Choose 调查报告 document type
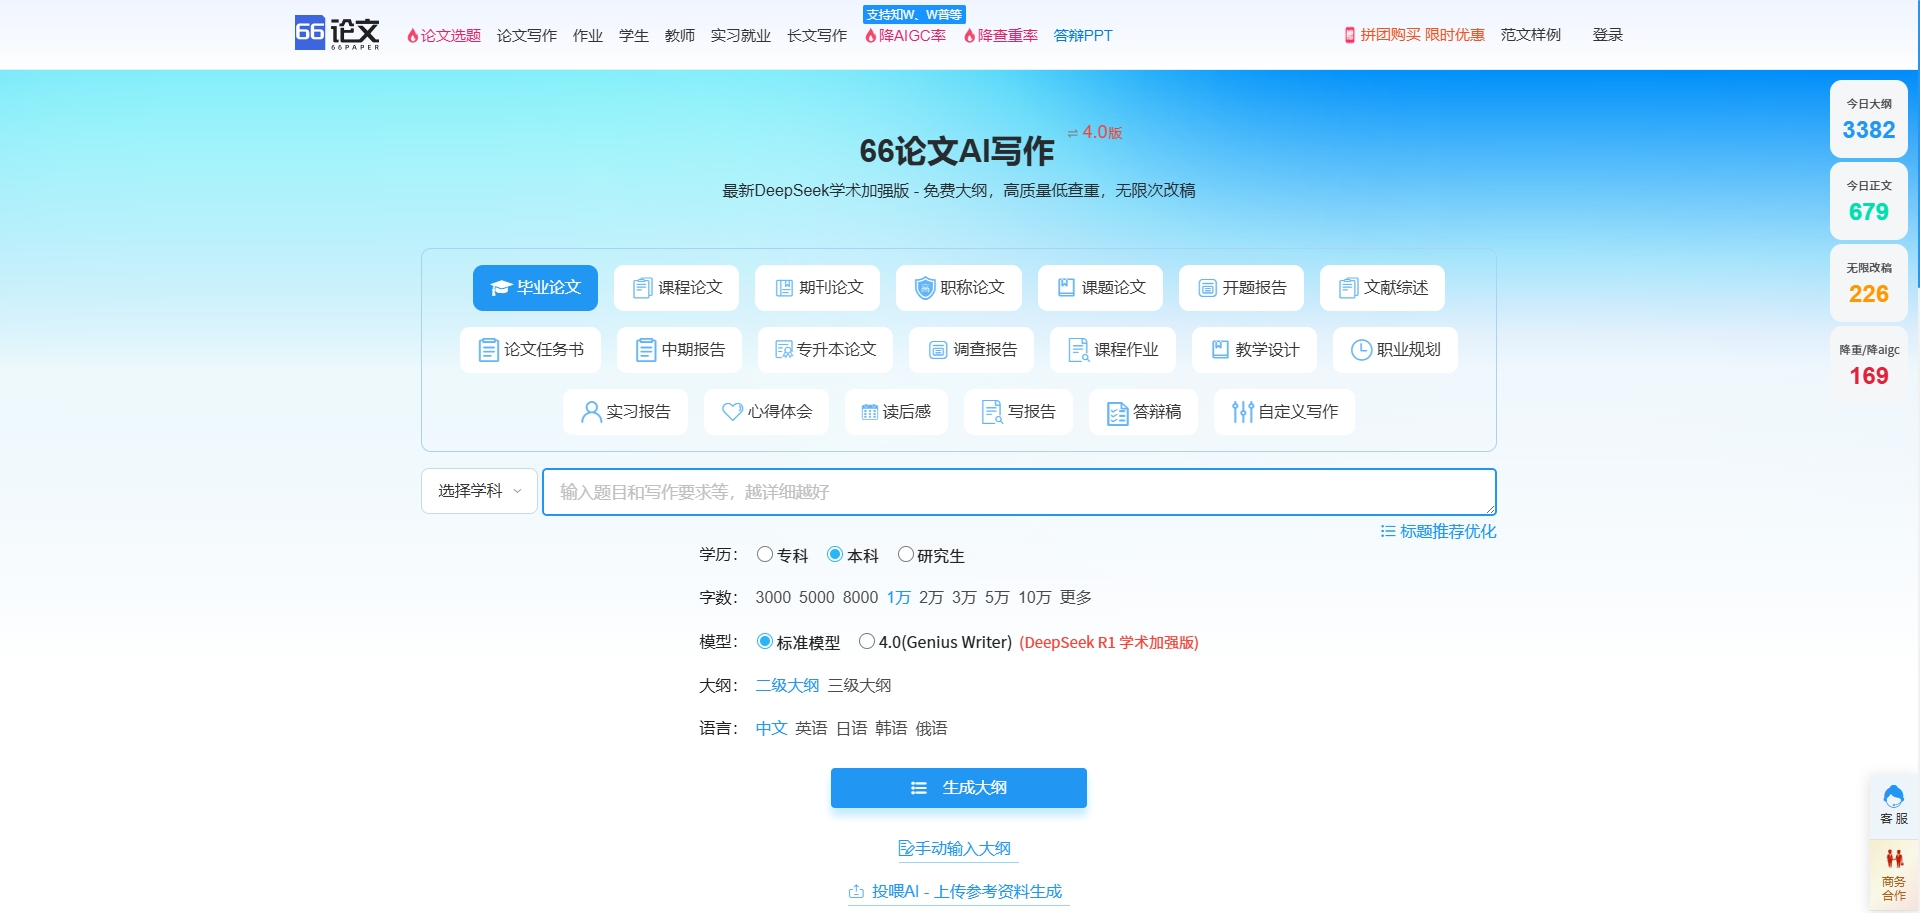Screen dimensions: 1920x913 click(971, 350)
